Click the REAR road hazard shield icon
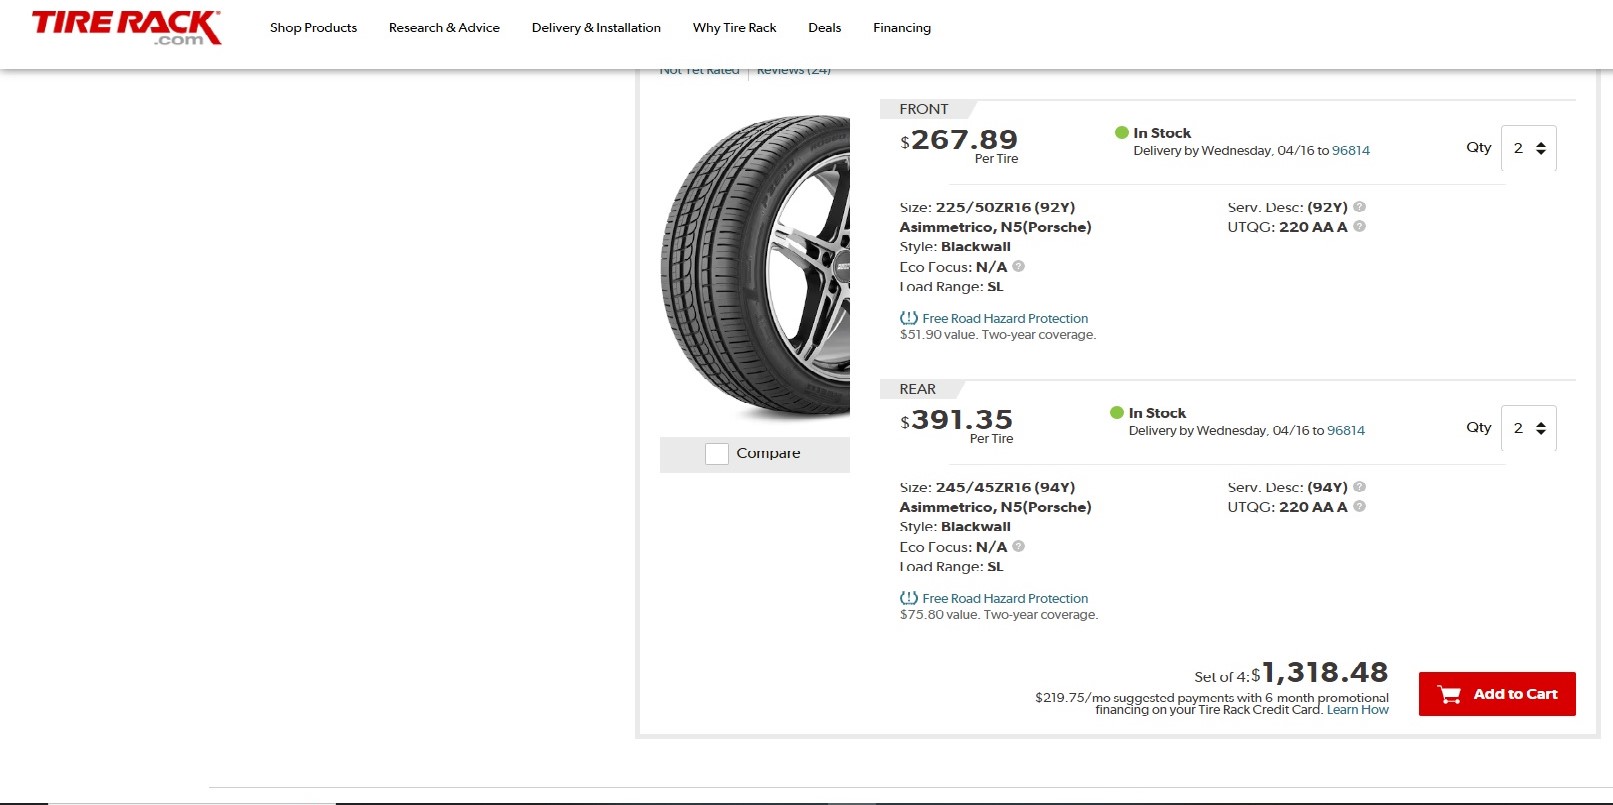The height and width of the screenshot is (805, 1613). click(x=909, y=598)
